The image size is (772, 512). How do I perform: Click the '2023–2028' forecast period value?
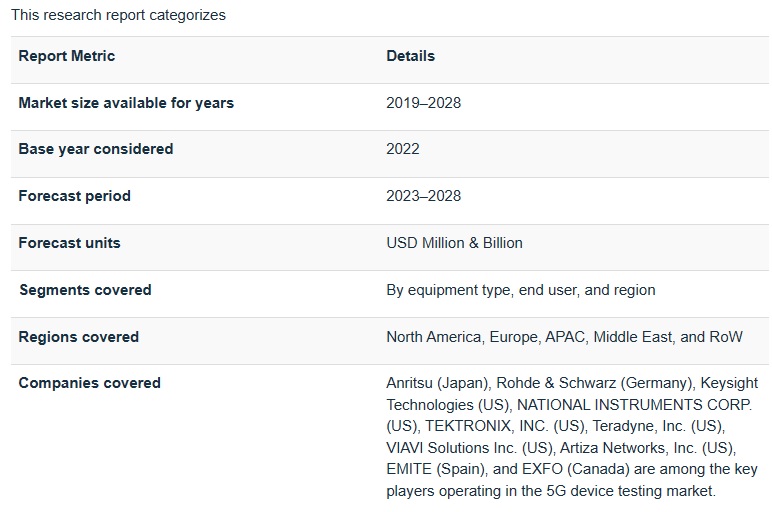423,196
